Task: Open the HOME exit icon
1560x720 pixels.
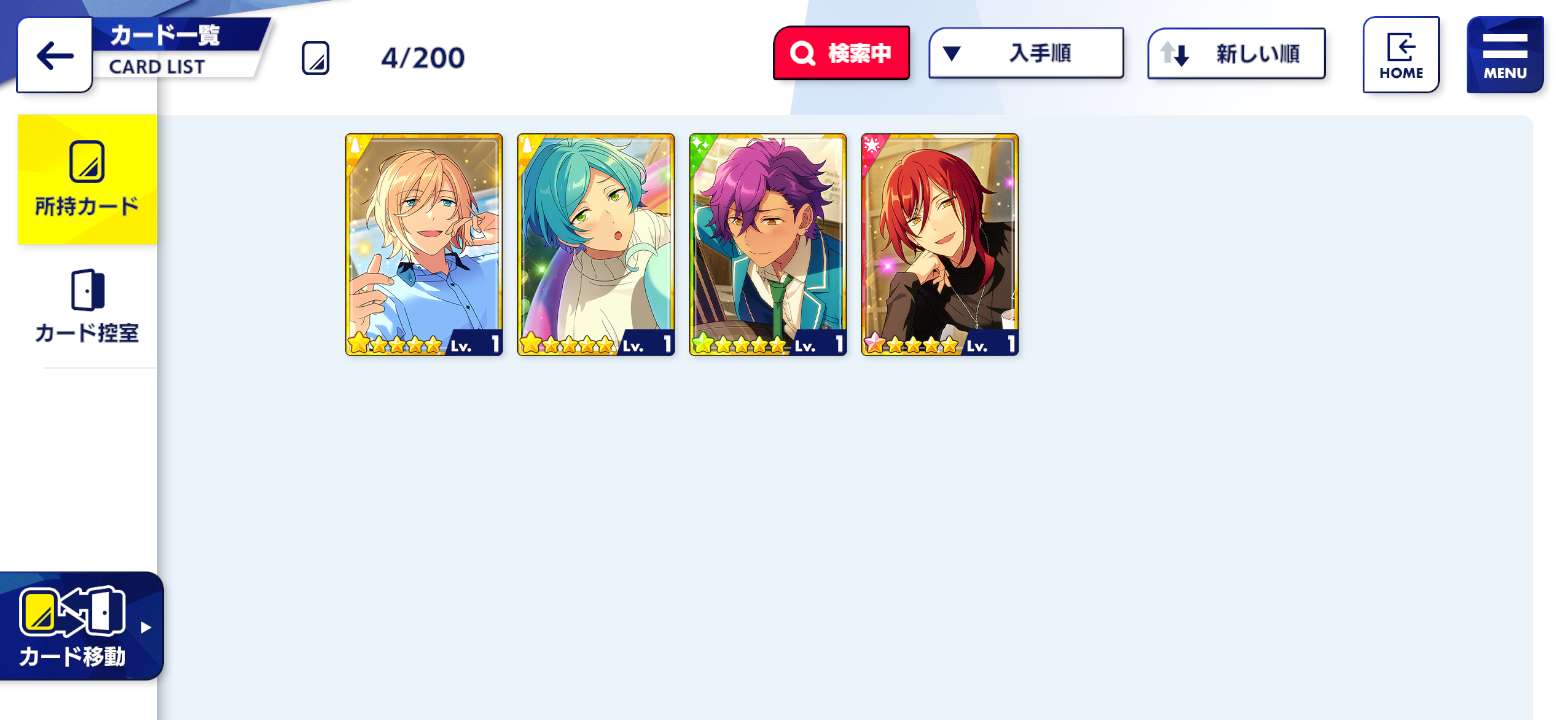Action: pos(1401,55)
